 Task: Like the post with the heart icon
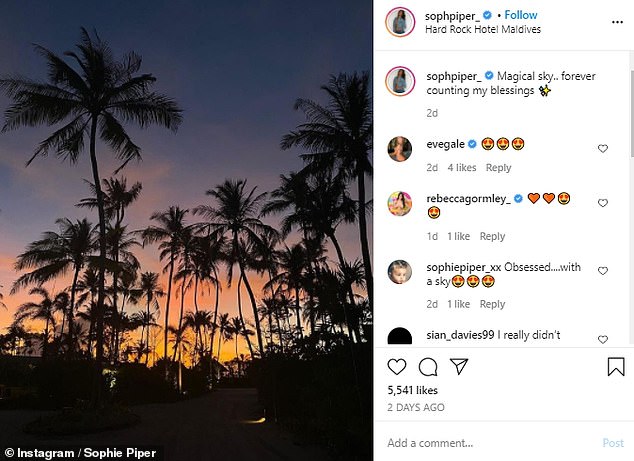point(397,367)
